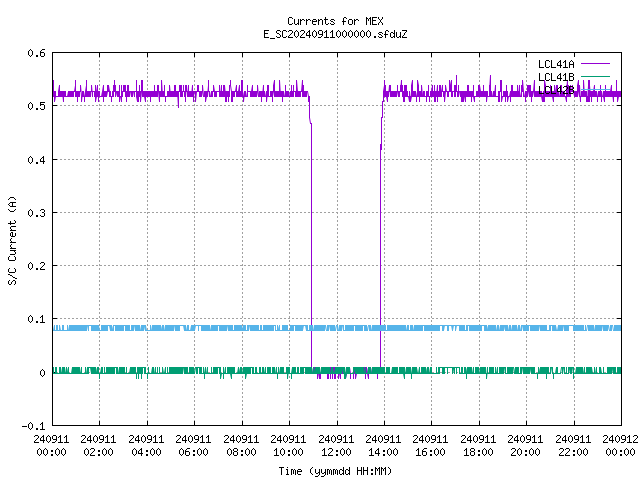Click the 240912 00:00 x-axis tick label
Image resolution: width=640 pixels, height=480 pixels.
tap(620, 446)
